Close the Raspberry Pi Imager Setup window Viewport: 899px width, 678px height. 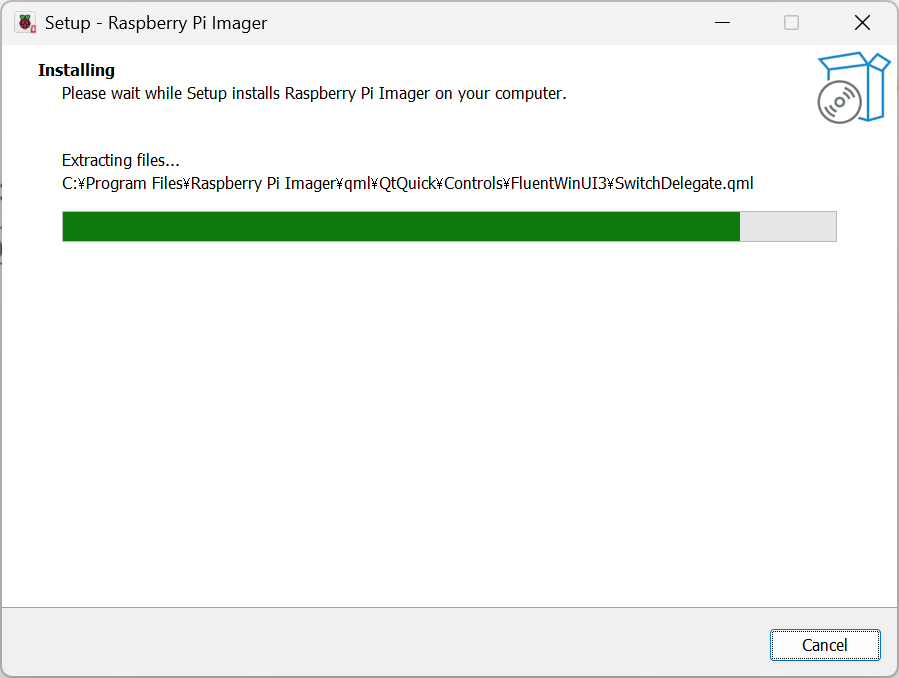point(861,23)
